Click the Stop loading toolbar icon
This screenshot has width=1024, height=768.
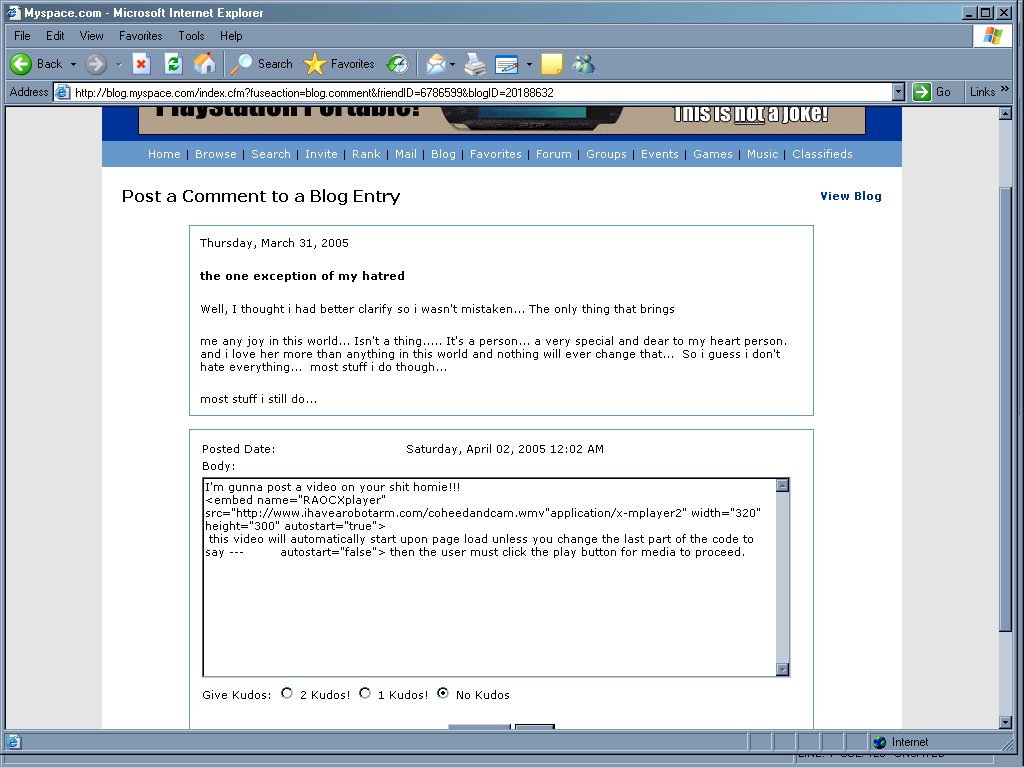pyautogui.click(x=141, y=64)
